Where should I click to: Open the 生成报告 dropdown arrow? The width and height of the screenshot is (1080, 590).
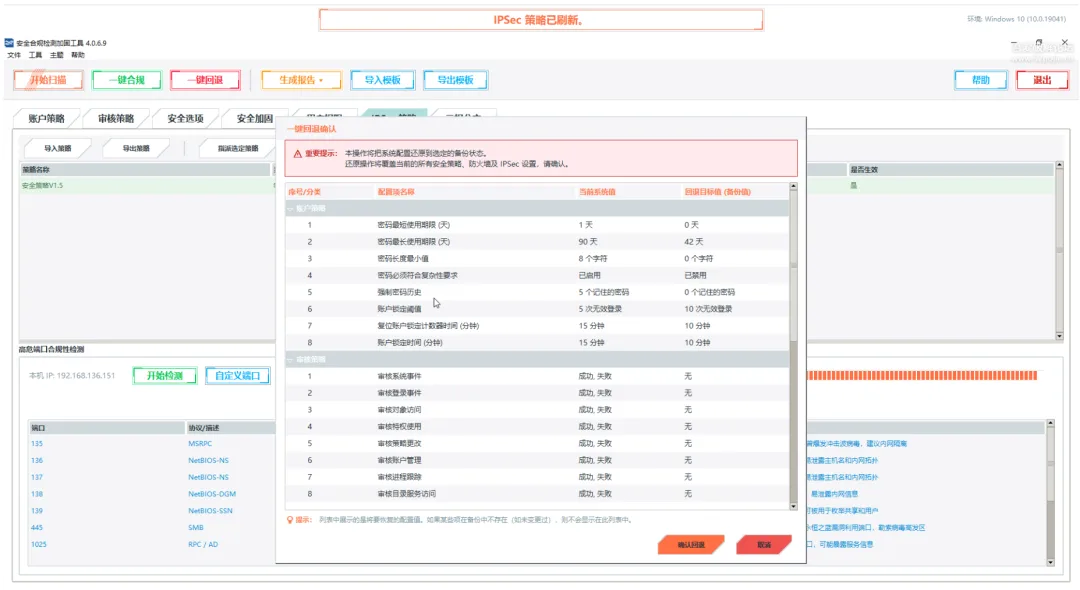pos(321,81)
